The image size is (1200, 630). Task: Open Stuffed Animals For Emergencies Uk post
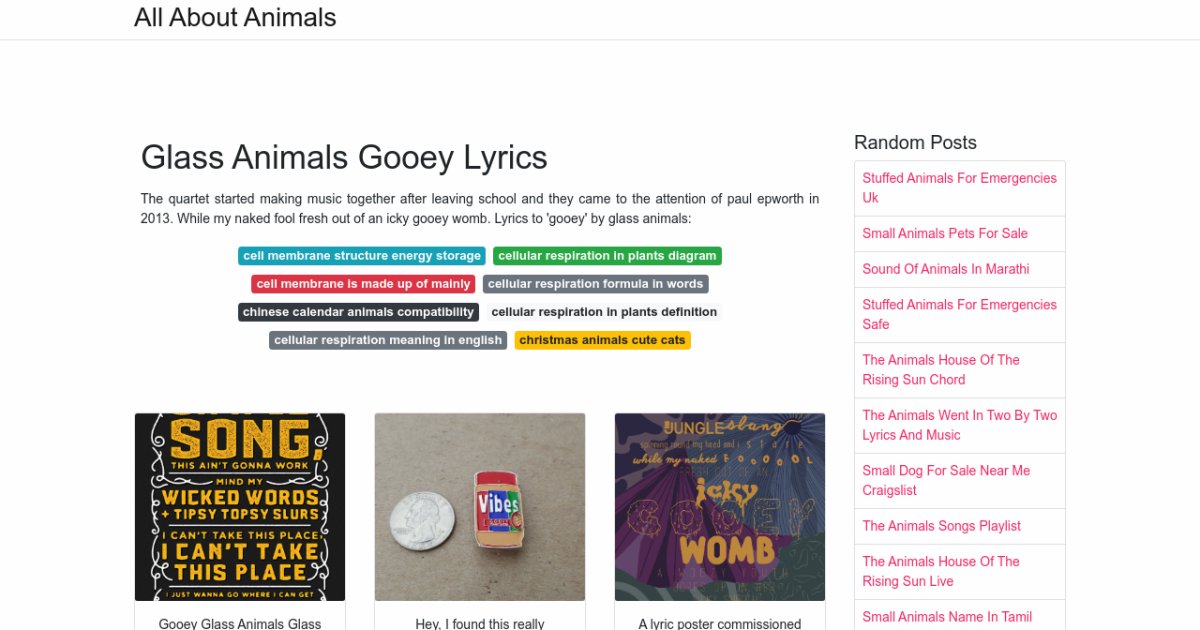point(959,188)
